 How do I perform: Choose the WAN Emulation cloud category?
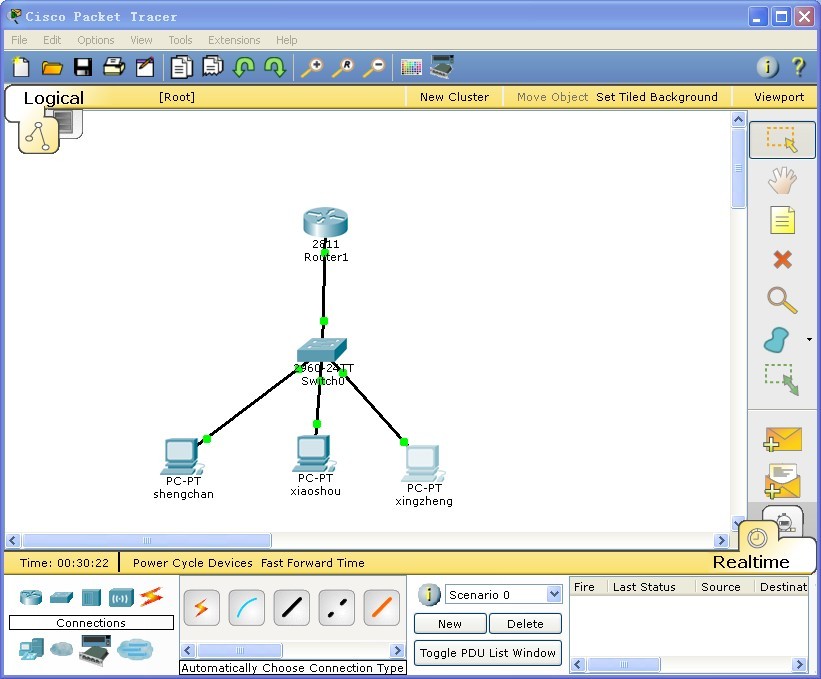coord(62,649)
